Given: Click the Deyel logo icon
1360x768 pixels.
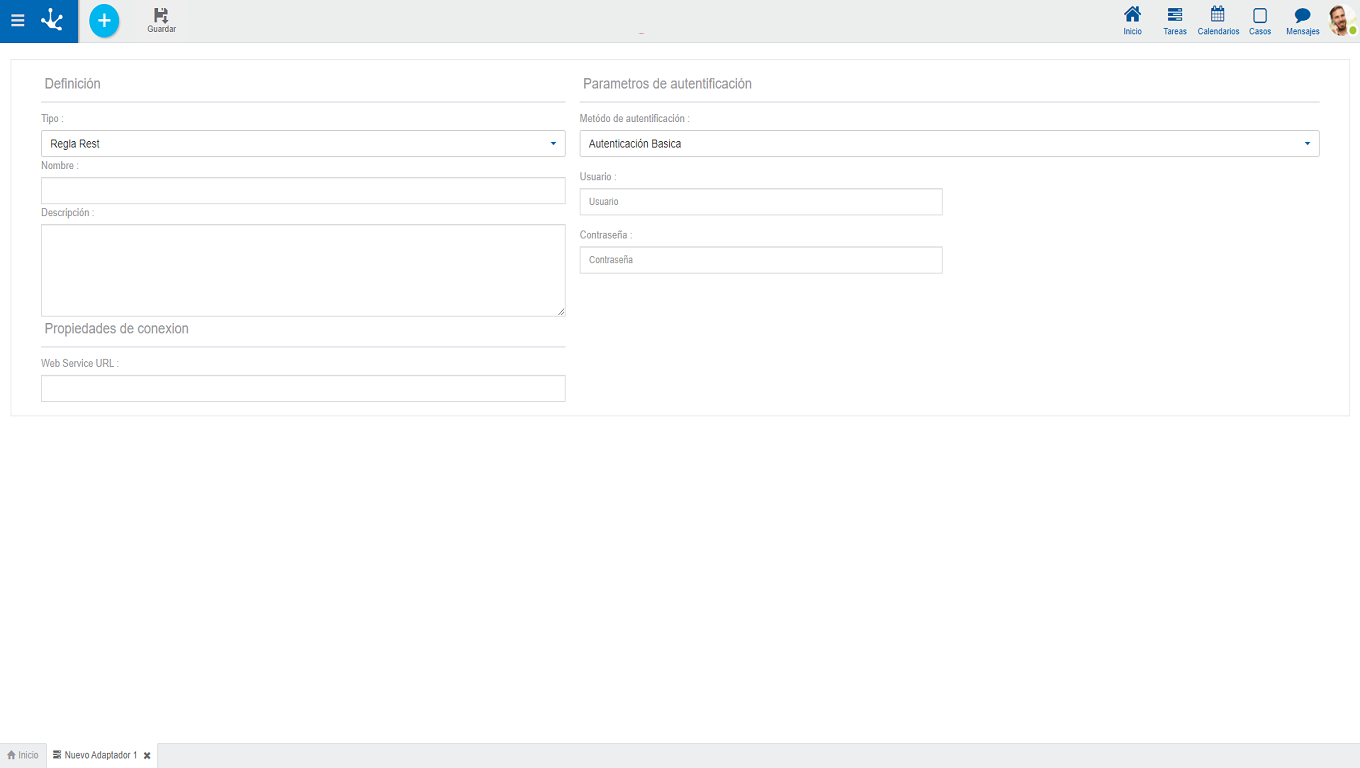Looking at the screenshot, I should (52, 20).
